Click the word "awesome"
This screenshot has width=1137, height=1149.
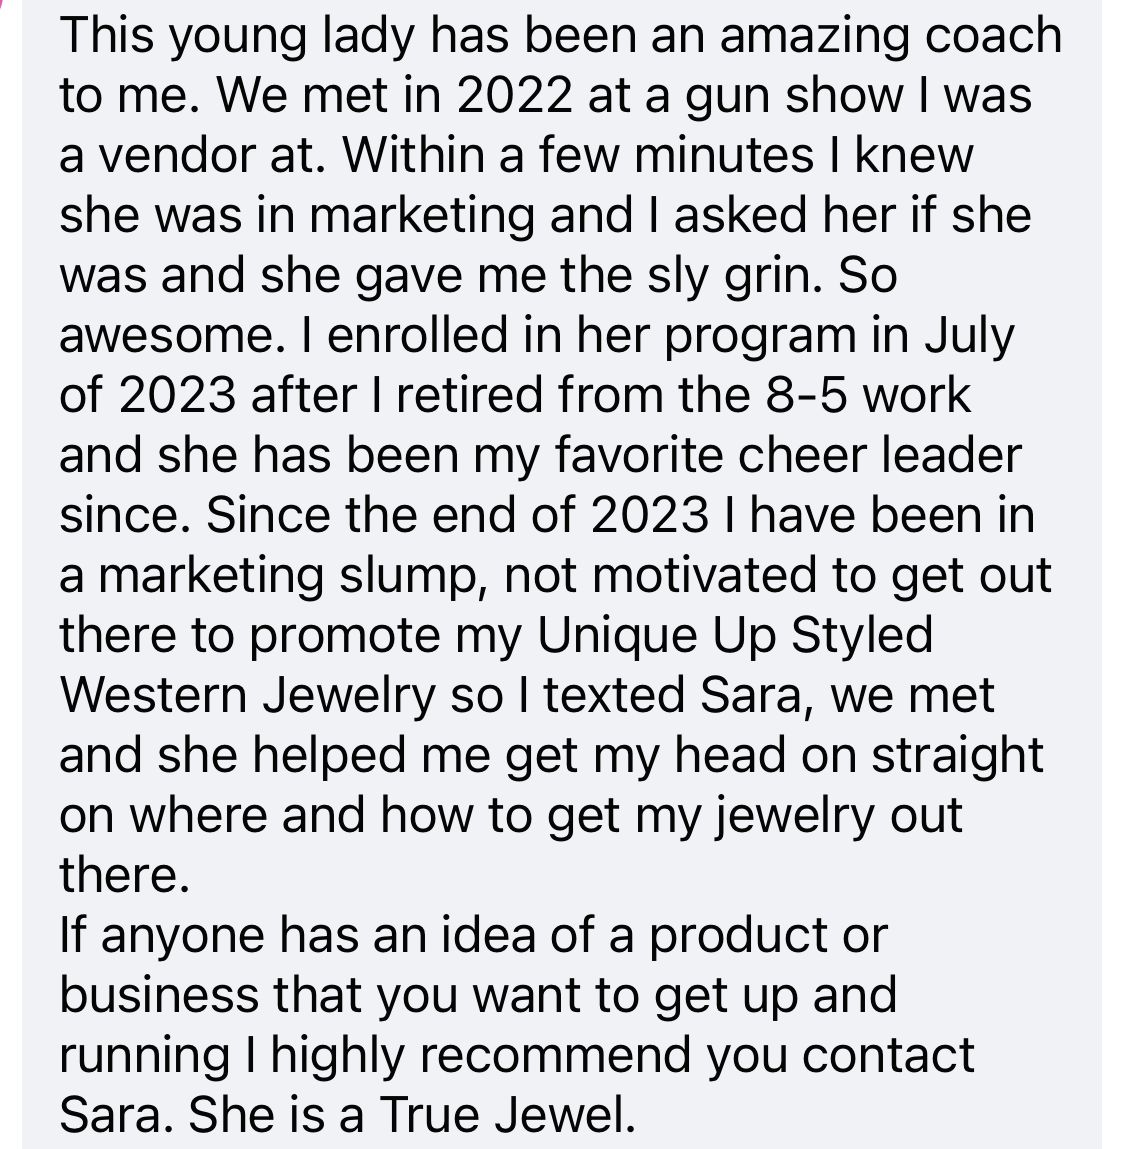[x=166, y=337]
